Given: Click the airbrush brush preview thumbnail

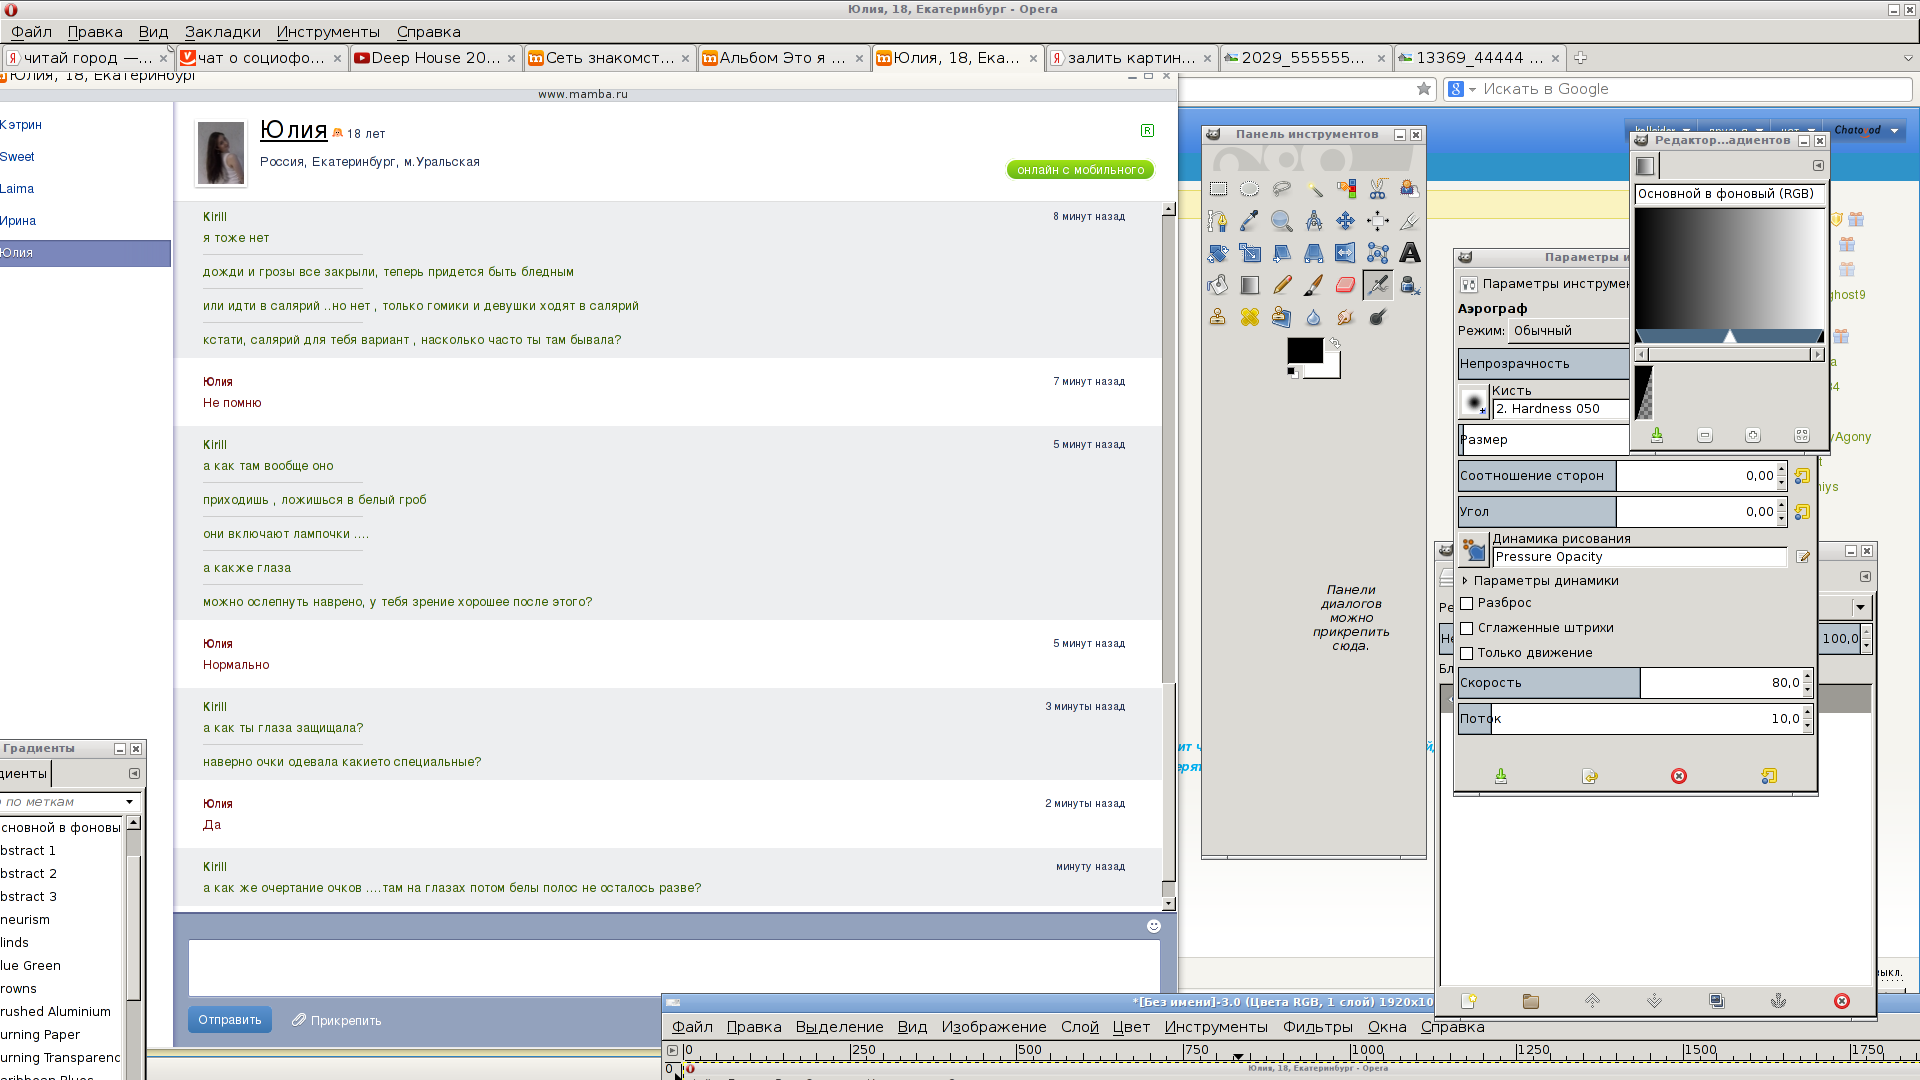Looking at the screenshot, I should 1474,402.
